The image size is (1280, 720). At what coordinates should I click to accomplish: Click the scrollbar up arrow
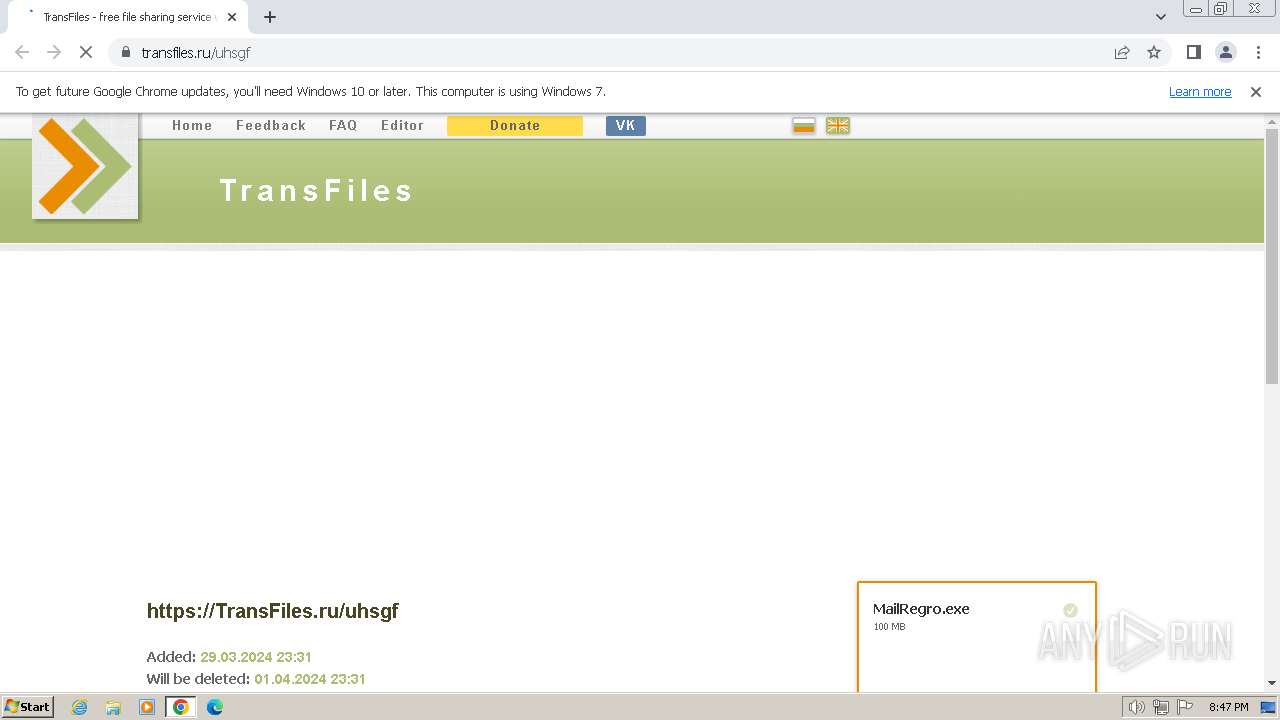1272,121
